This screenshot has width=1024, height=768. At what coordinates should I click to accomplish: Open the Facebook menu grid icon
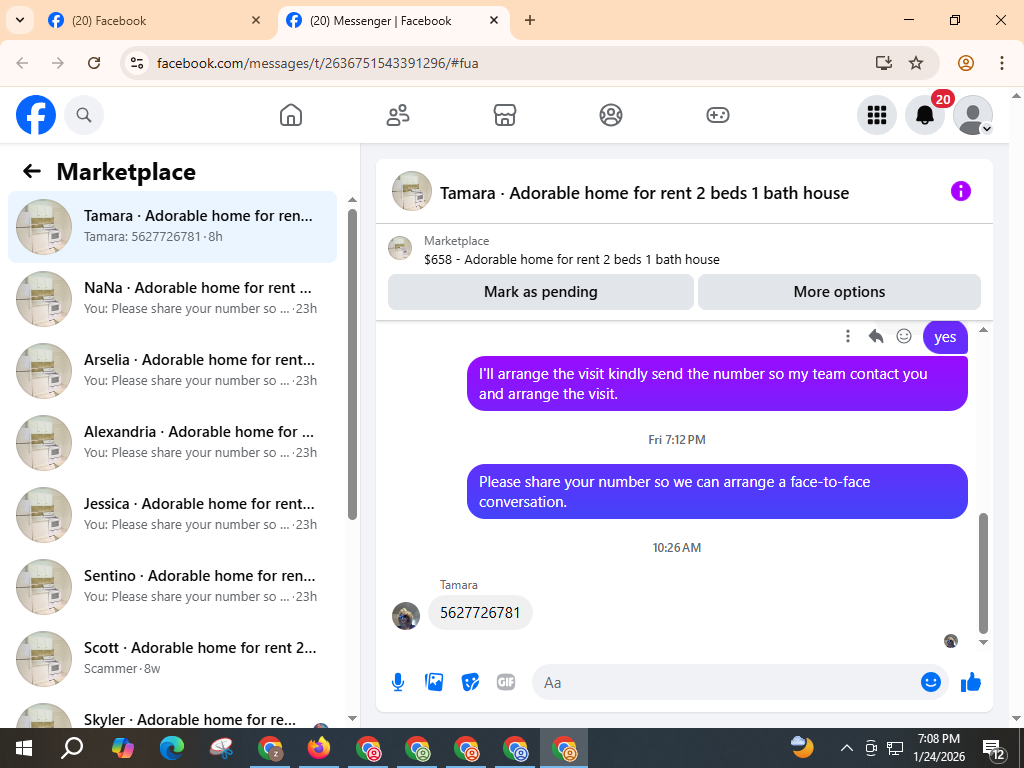(876, 115)
